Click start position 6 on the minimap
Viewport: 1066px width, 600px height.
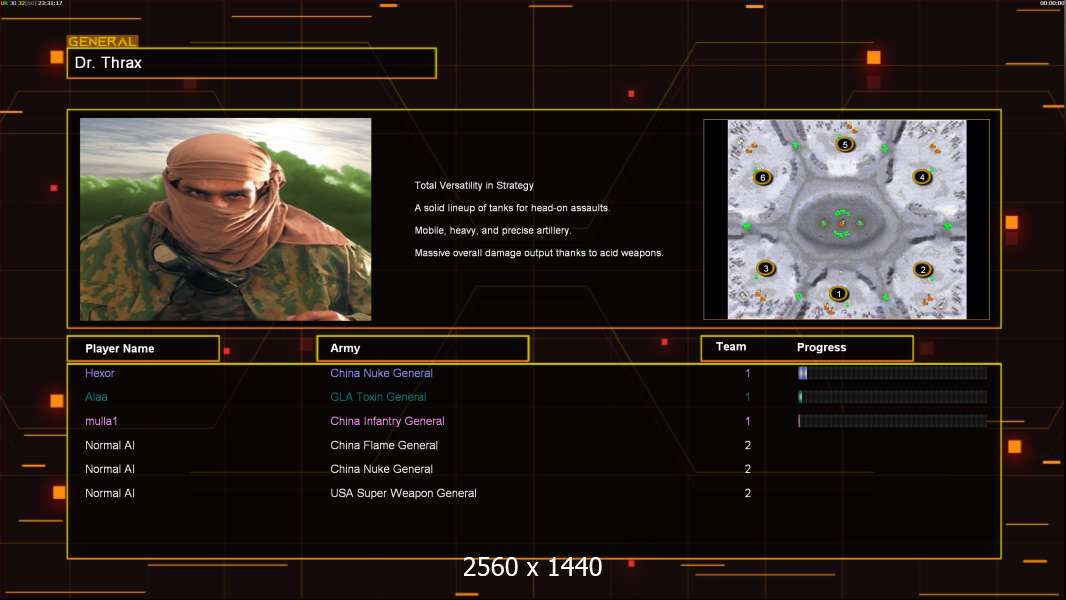point(762,177)
